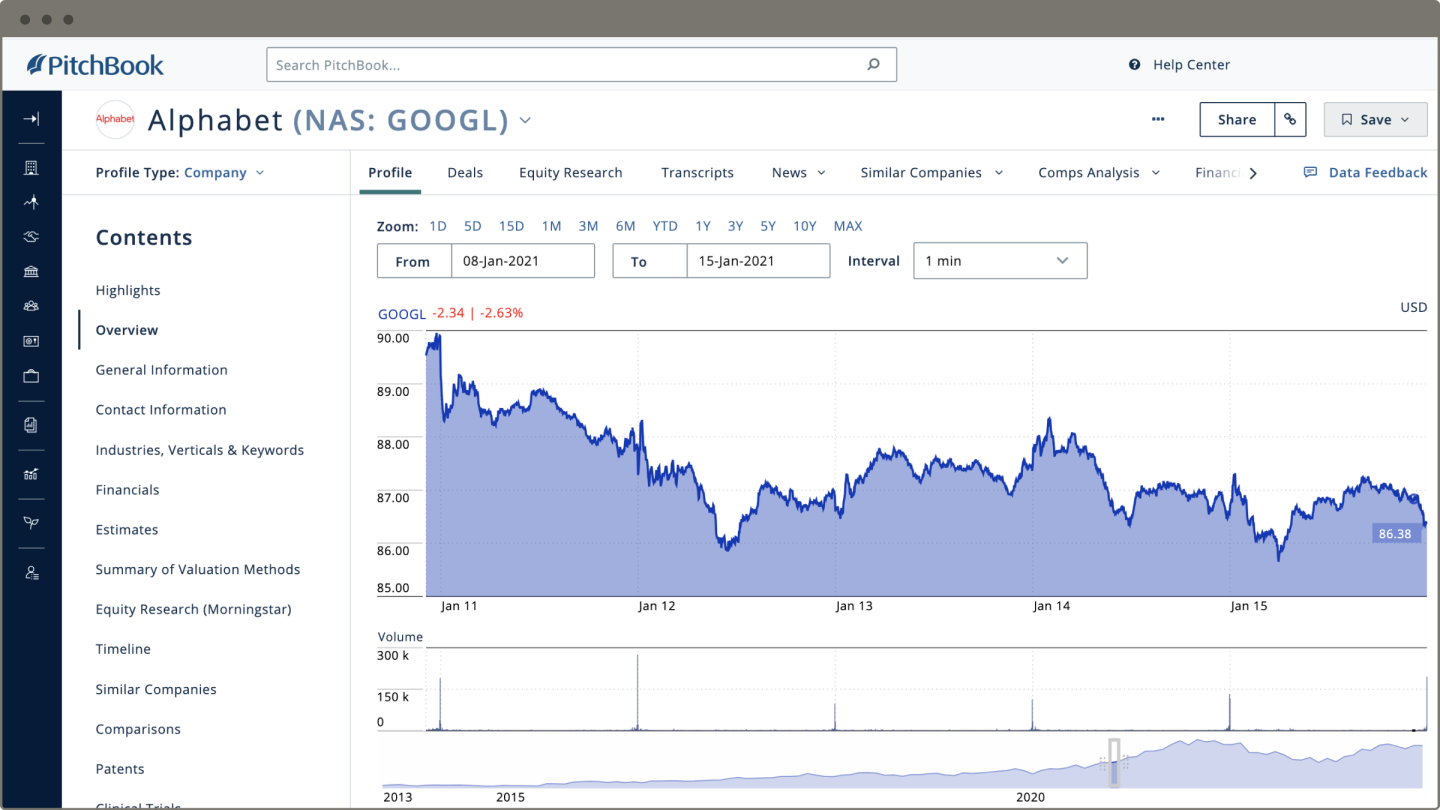Click the search magnifier icon

pos(873,65)
